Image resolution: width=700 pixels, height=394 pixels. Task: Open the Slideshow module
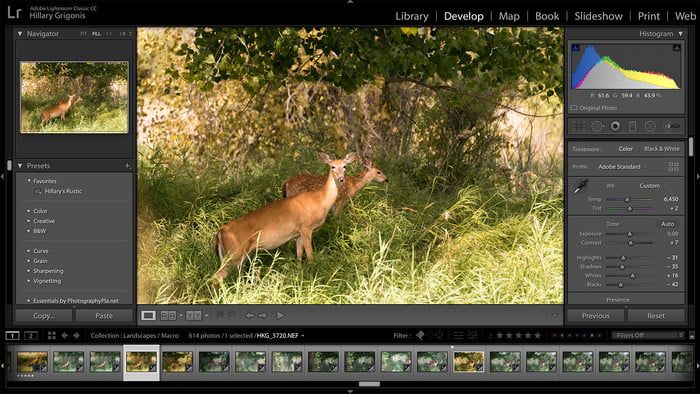pyautogui.click(x=598, y=16)
